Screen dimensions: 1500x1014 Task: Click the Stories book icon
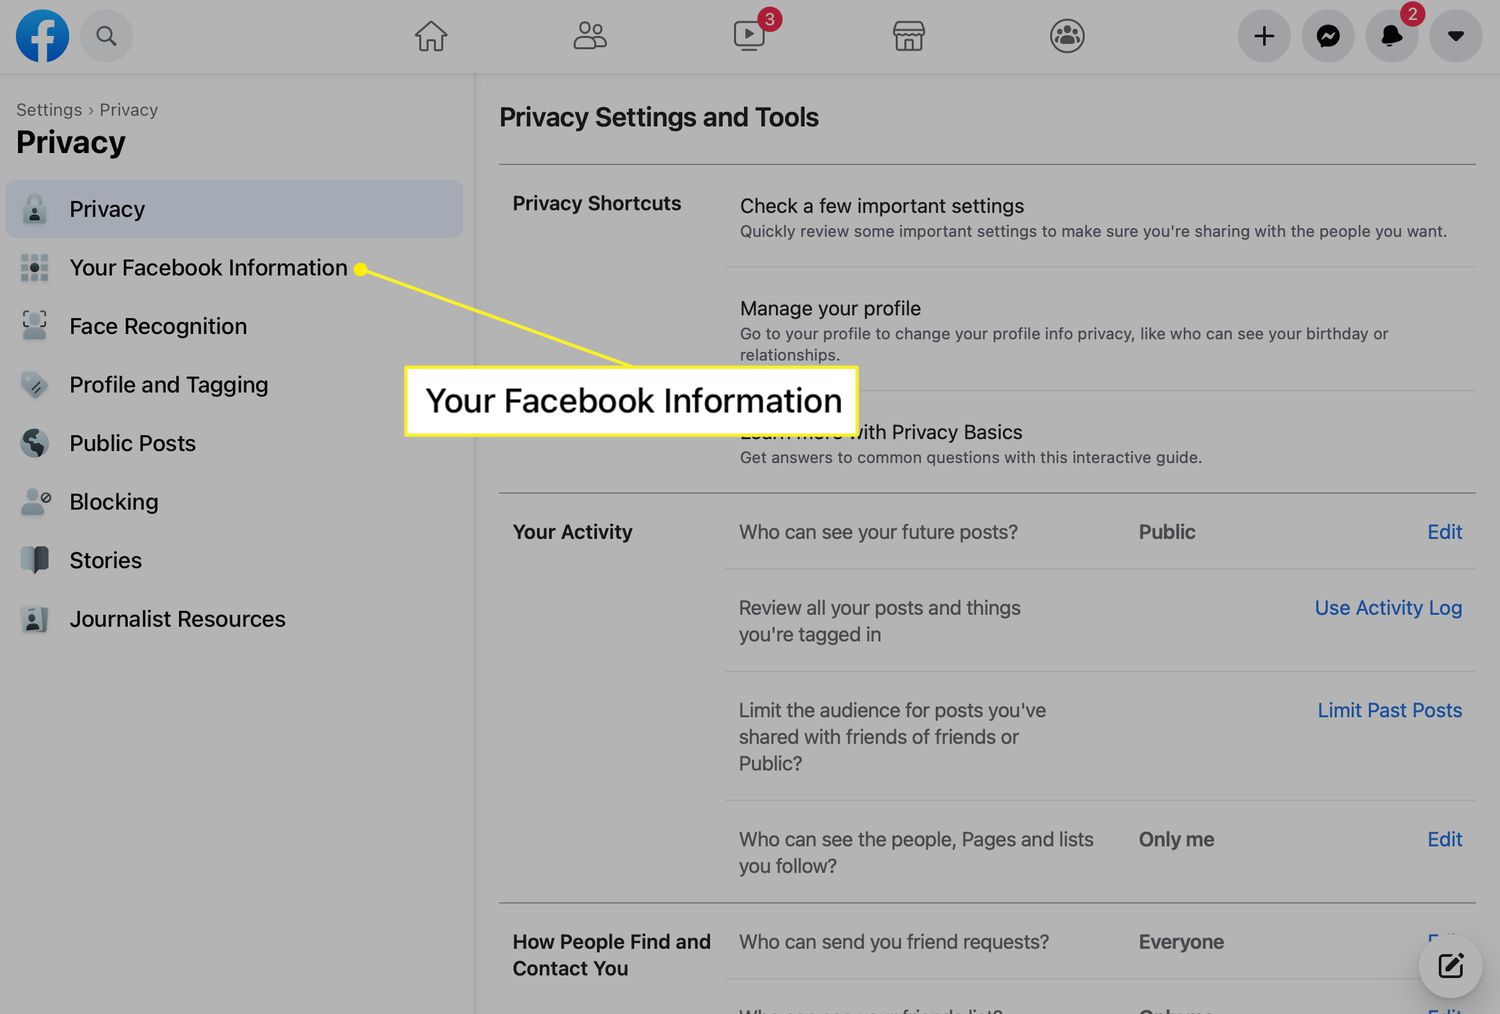(x=35, y=560)
